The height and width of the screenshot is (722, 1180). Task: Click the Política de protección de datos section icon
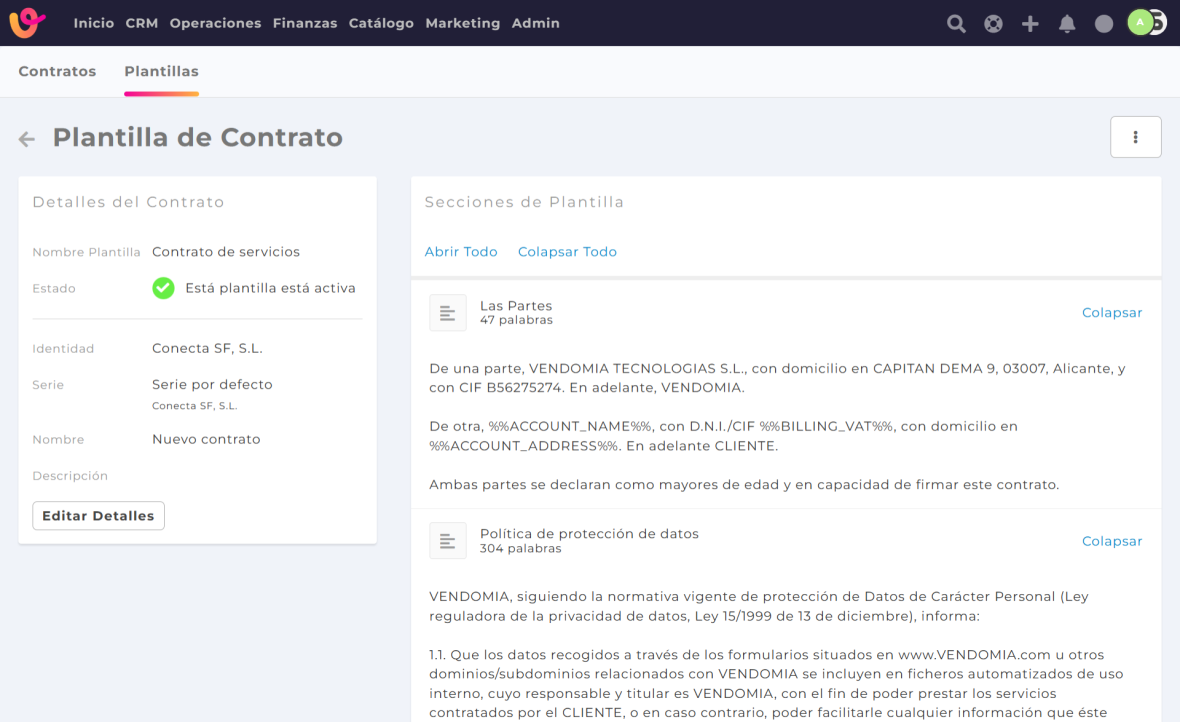coord(448,541)
